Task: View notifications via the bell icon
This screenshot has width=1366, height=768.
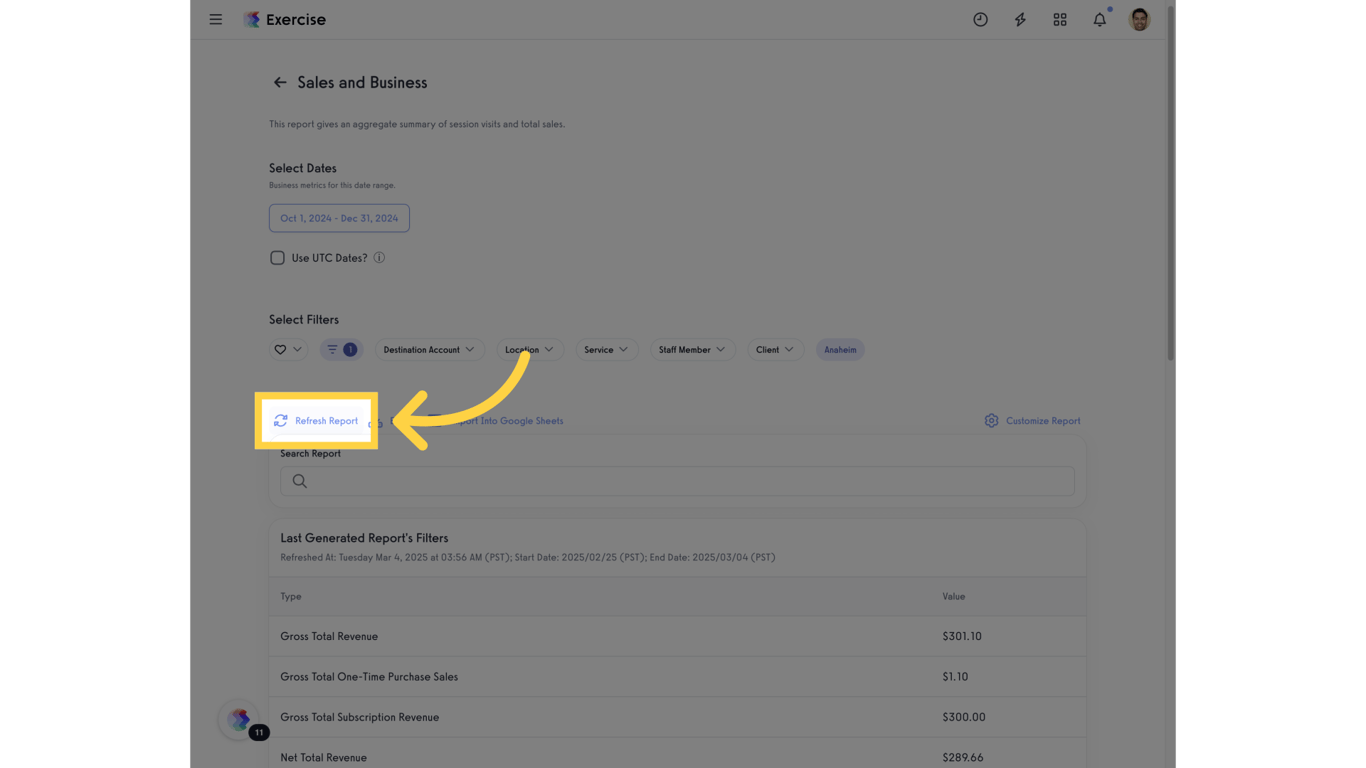Action: point(1100,19)
